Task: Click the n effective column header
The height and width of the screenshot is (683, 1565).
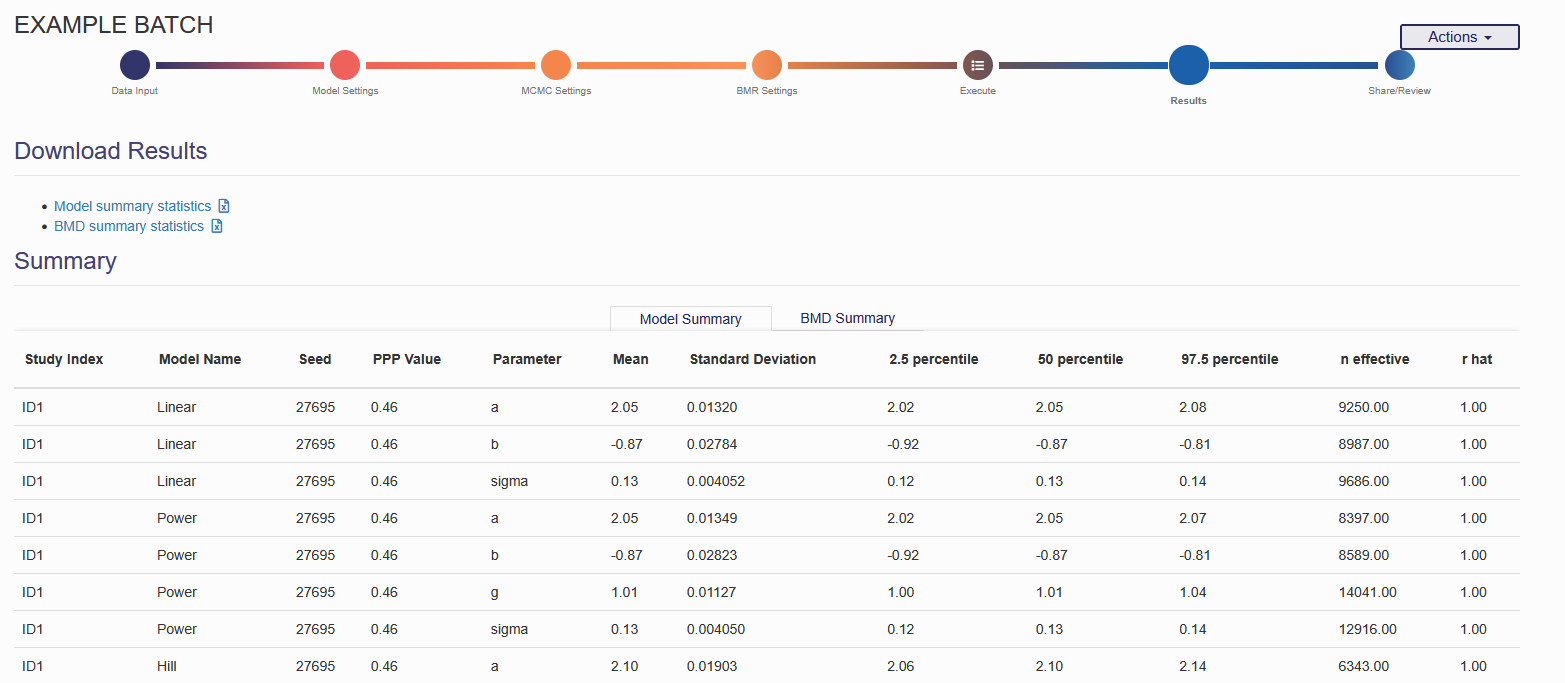Action: tap(1374, 359)
